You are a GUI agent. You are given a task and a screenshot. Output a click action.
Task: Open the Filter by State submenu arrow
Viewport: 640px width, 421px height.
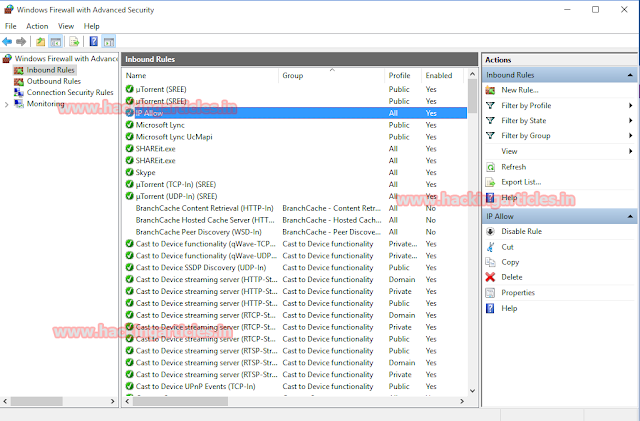[631, 121]
